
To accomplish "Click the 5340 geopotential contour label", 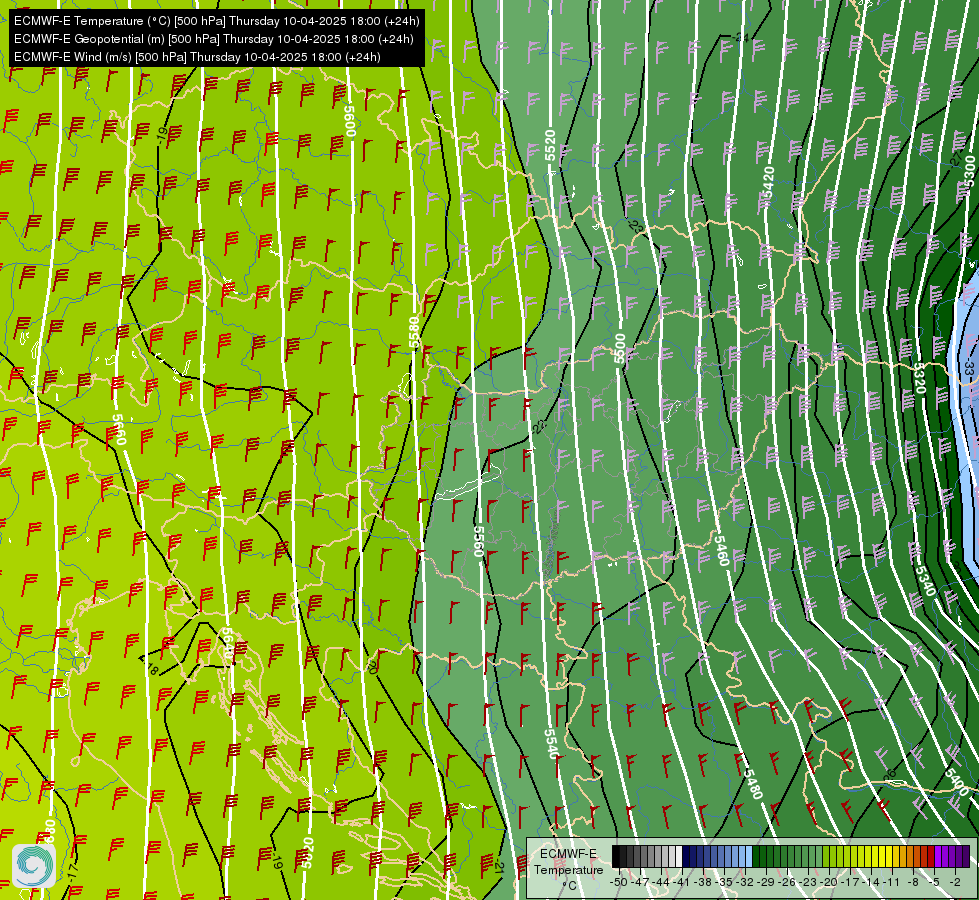I will 925,580.
